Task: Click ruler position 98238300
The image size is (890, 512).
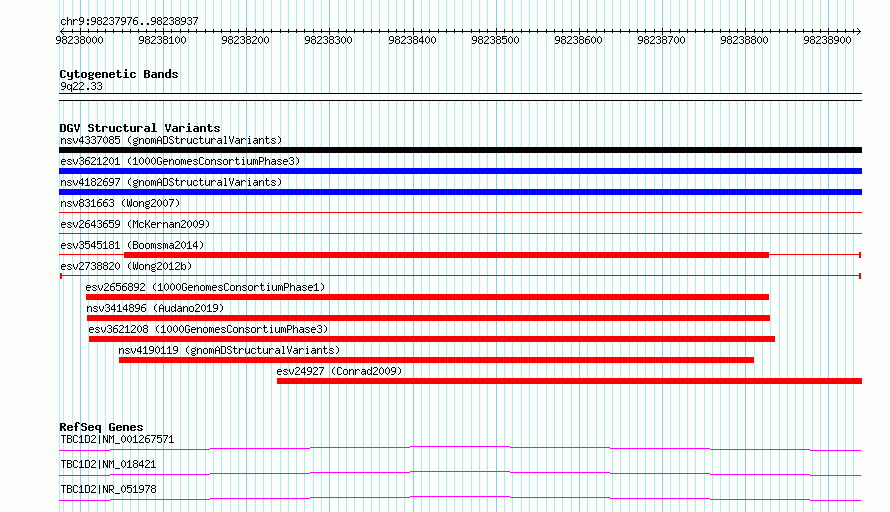Action: click(328, 40)
